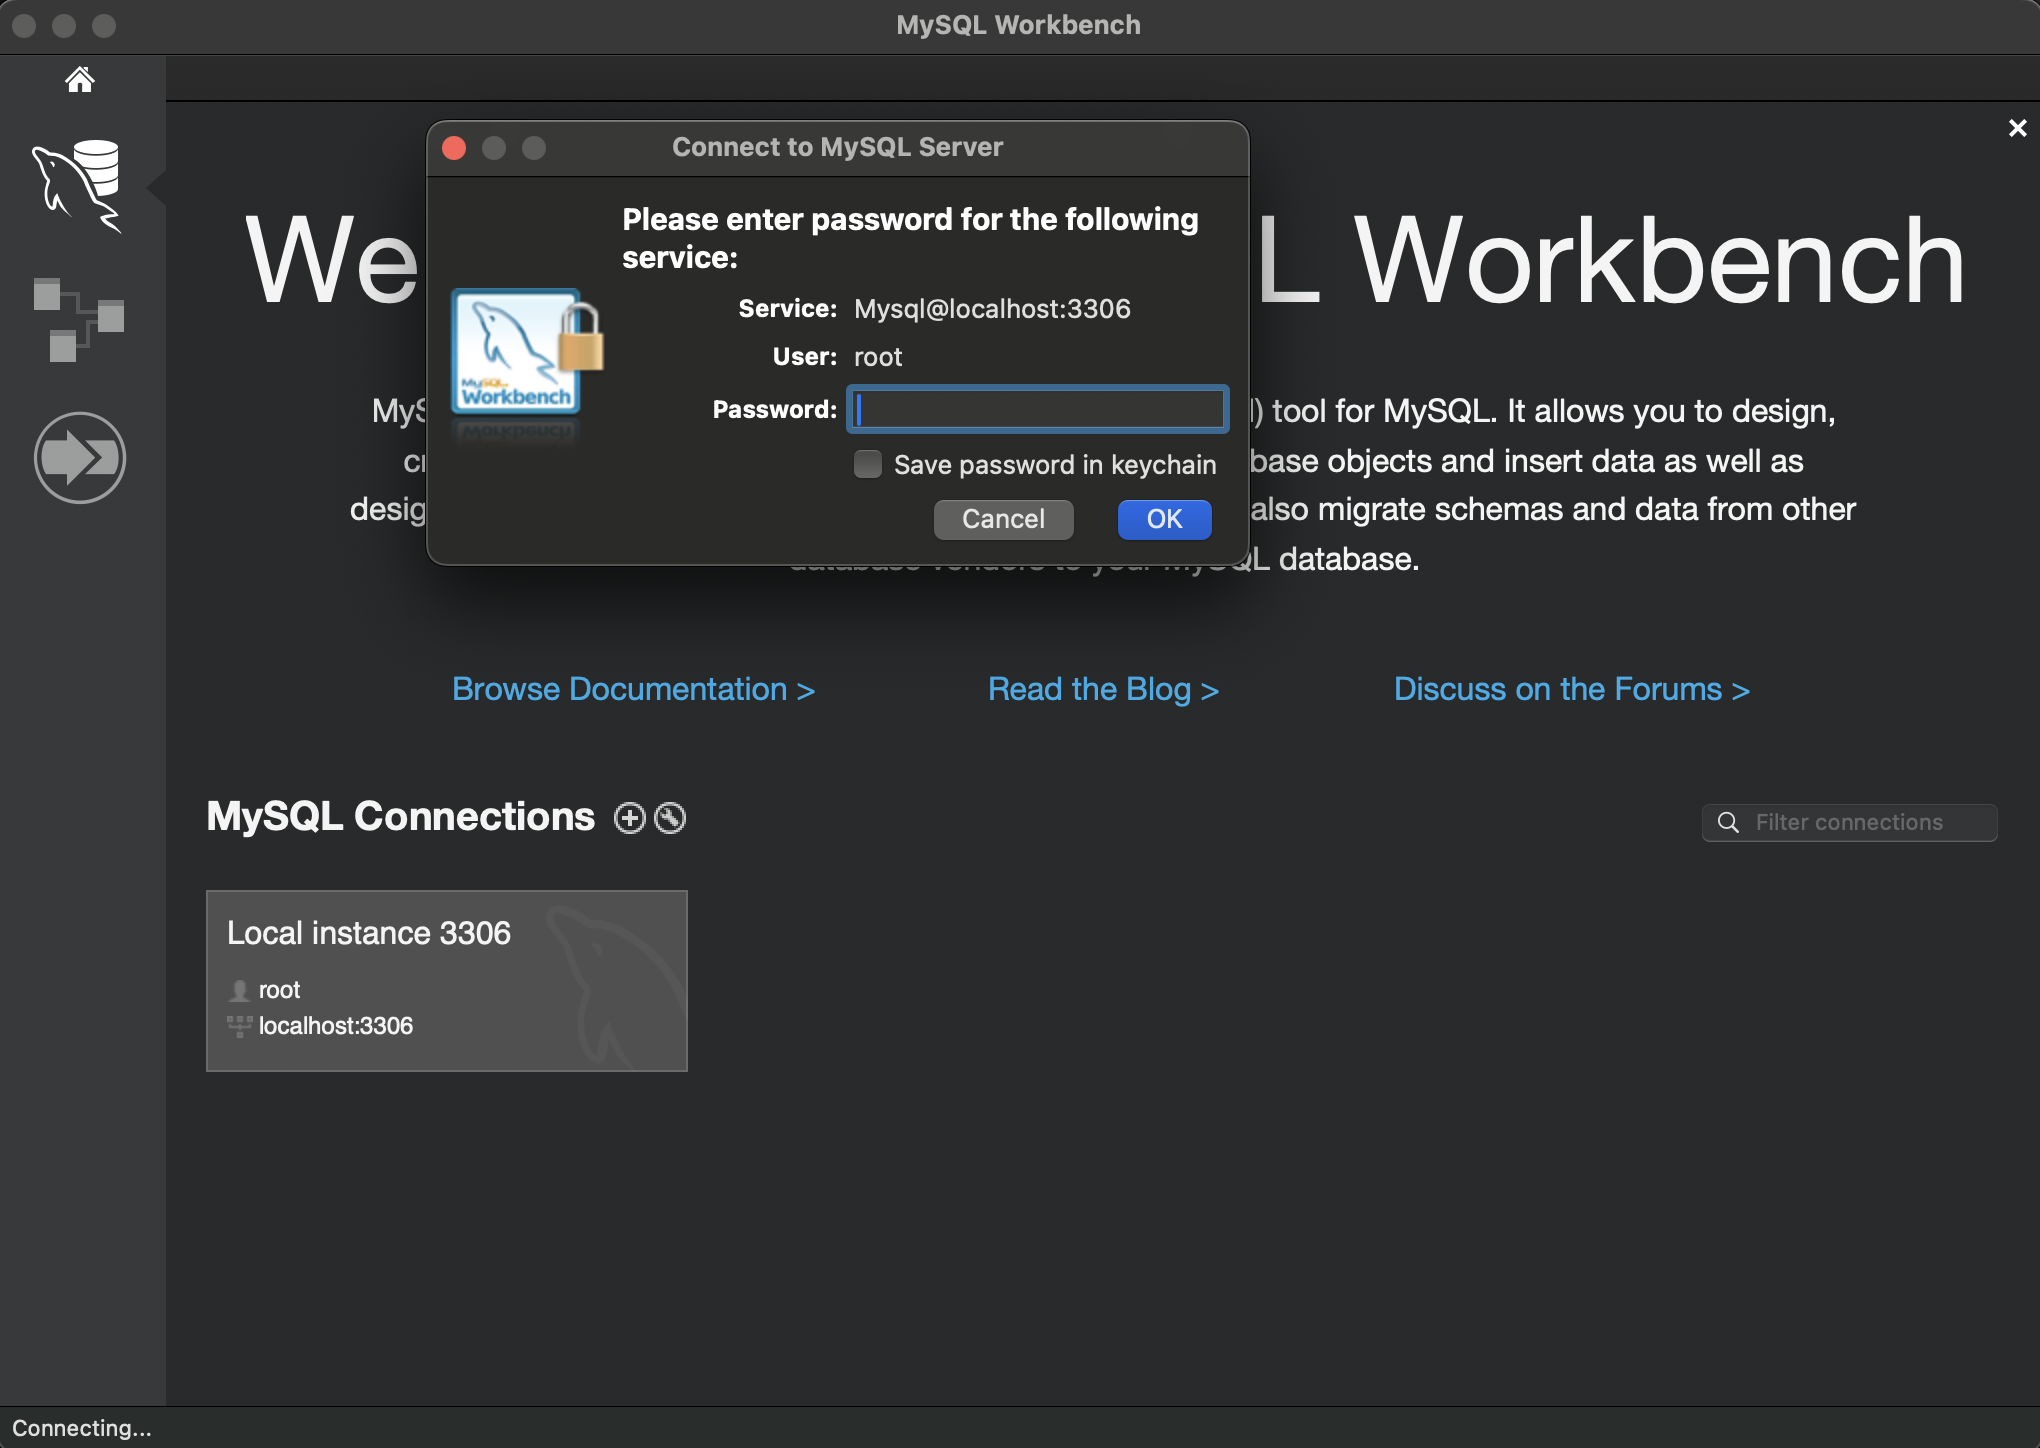Open the Models sidebar icon

pos(79,320)
